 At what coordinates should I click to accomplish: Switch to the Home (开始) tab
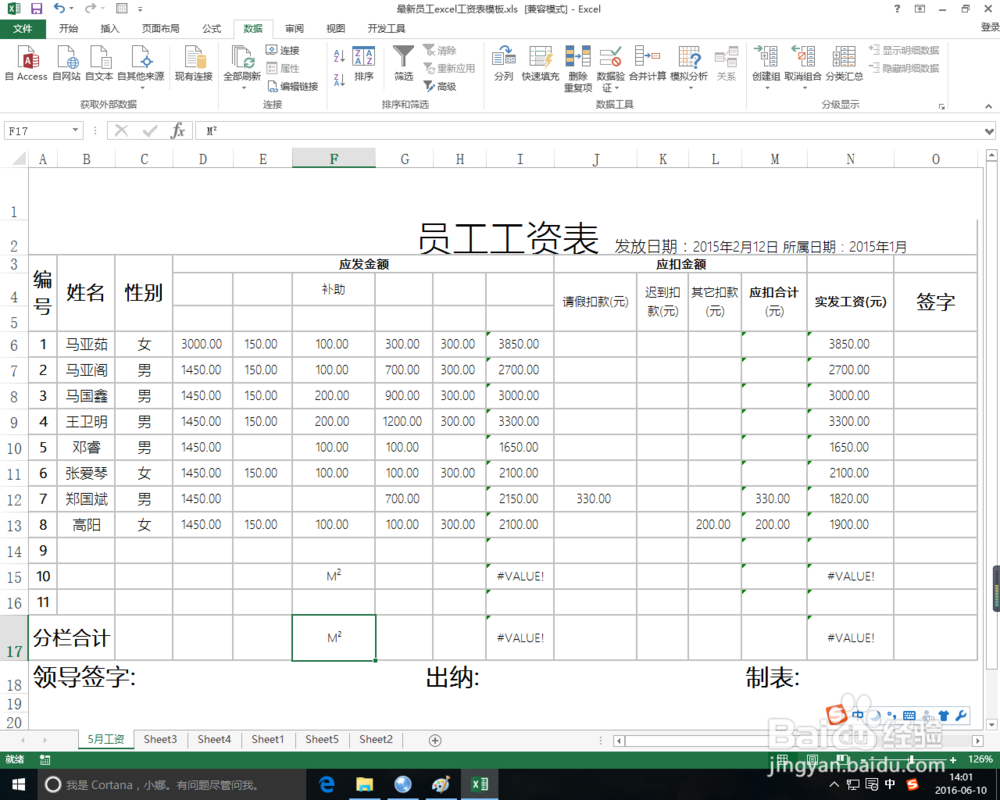[x=68, y=29]
